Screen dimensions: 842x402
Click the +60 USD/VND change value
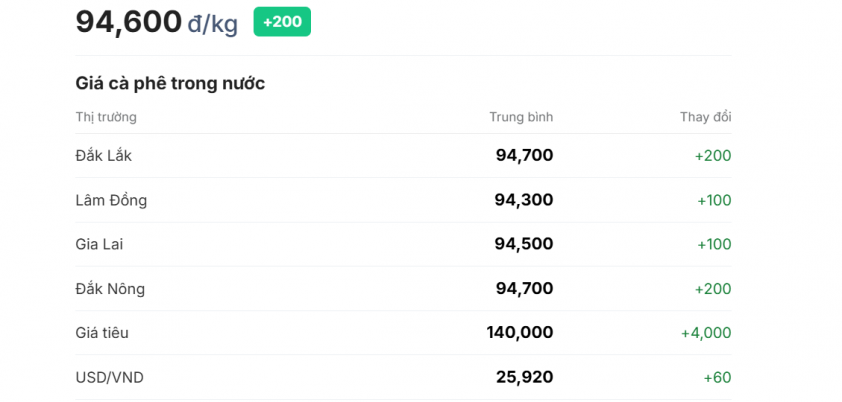(717, 377)
